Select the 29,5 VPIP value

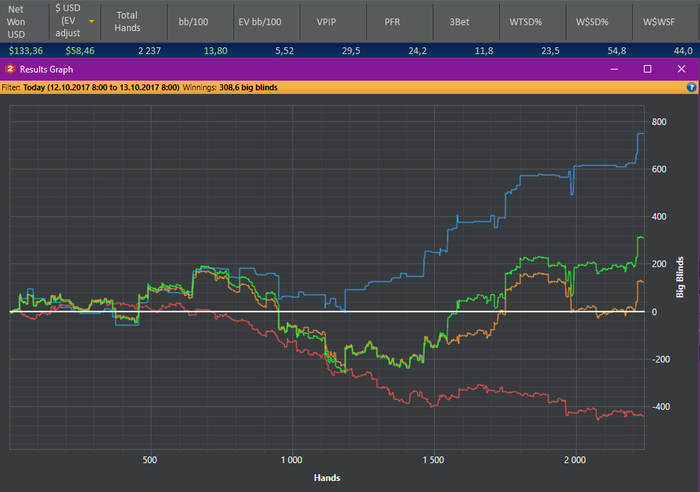[351, 50]
